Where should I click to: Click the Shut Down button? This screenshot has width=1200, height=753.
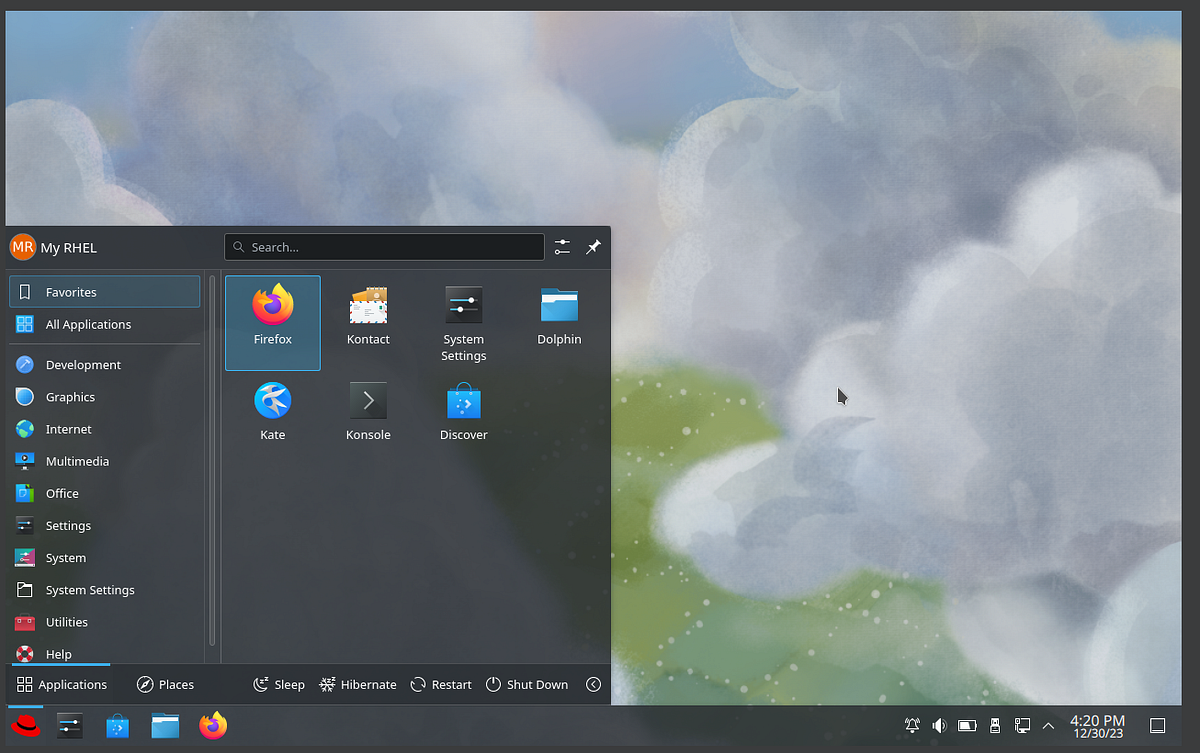click(x=527, y=684)
